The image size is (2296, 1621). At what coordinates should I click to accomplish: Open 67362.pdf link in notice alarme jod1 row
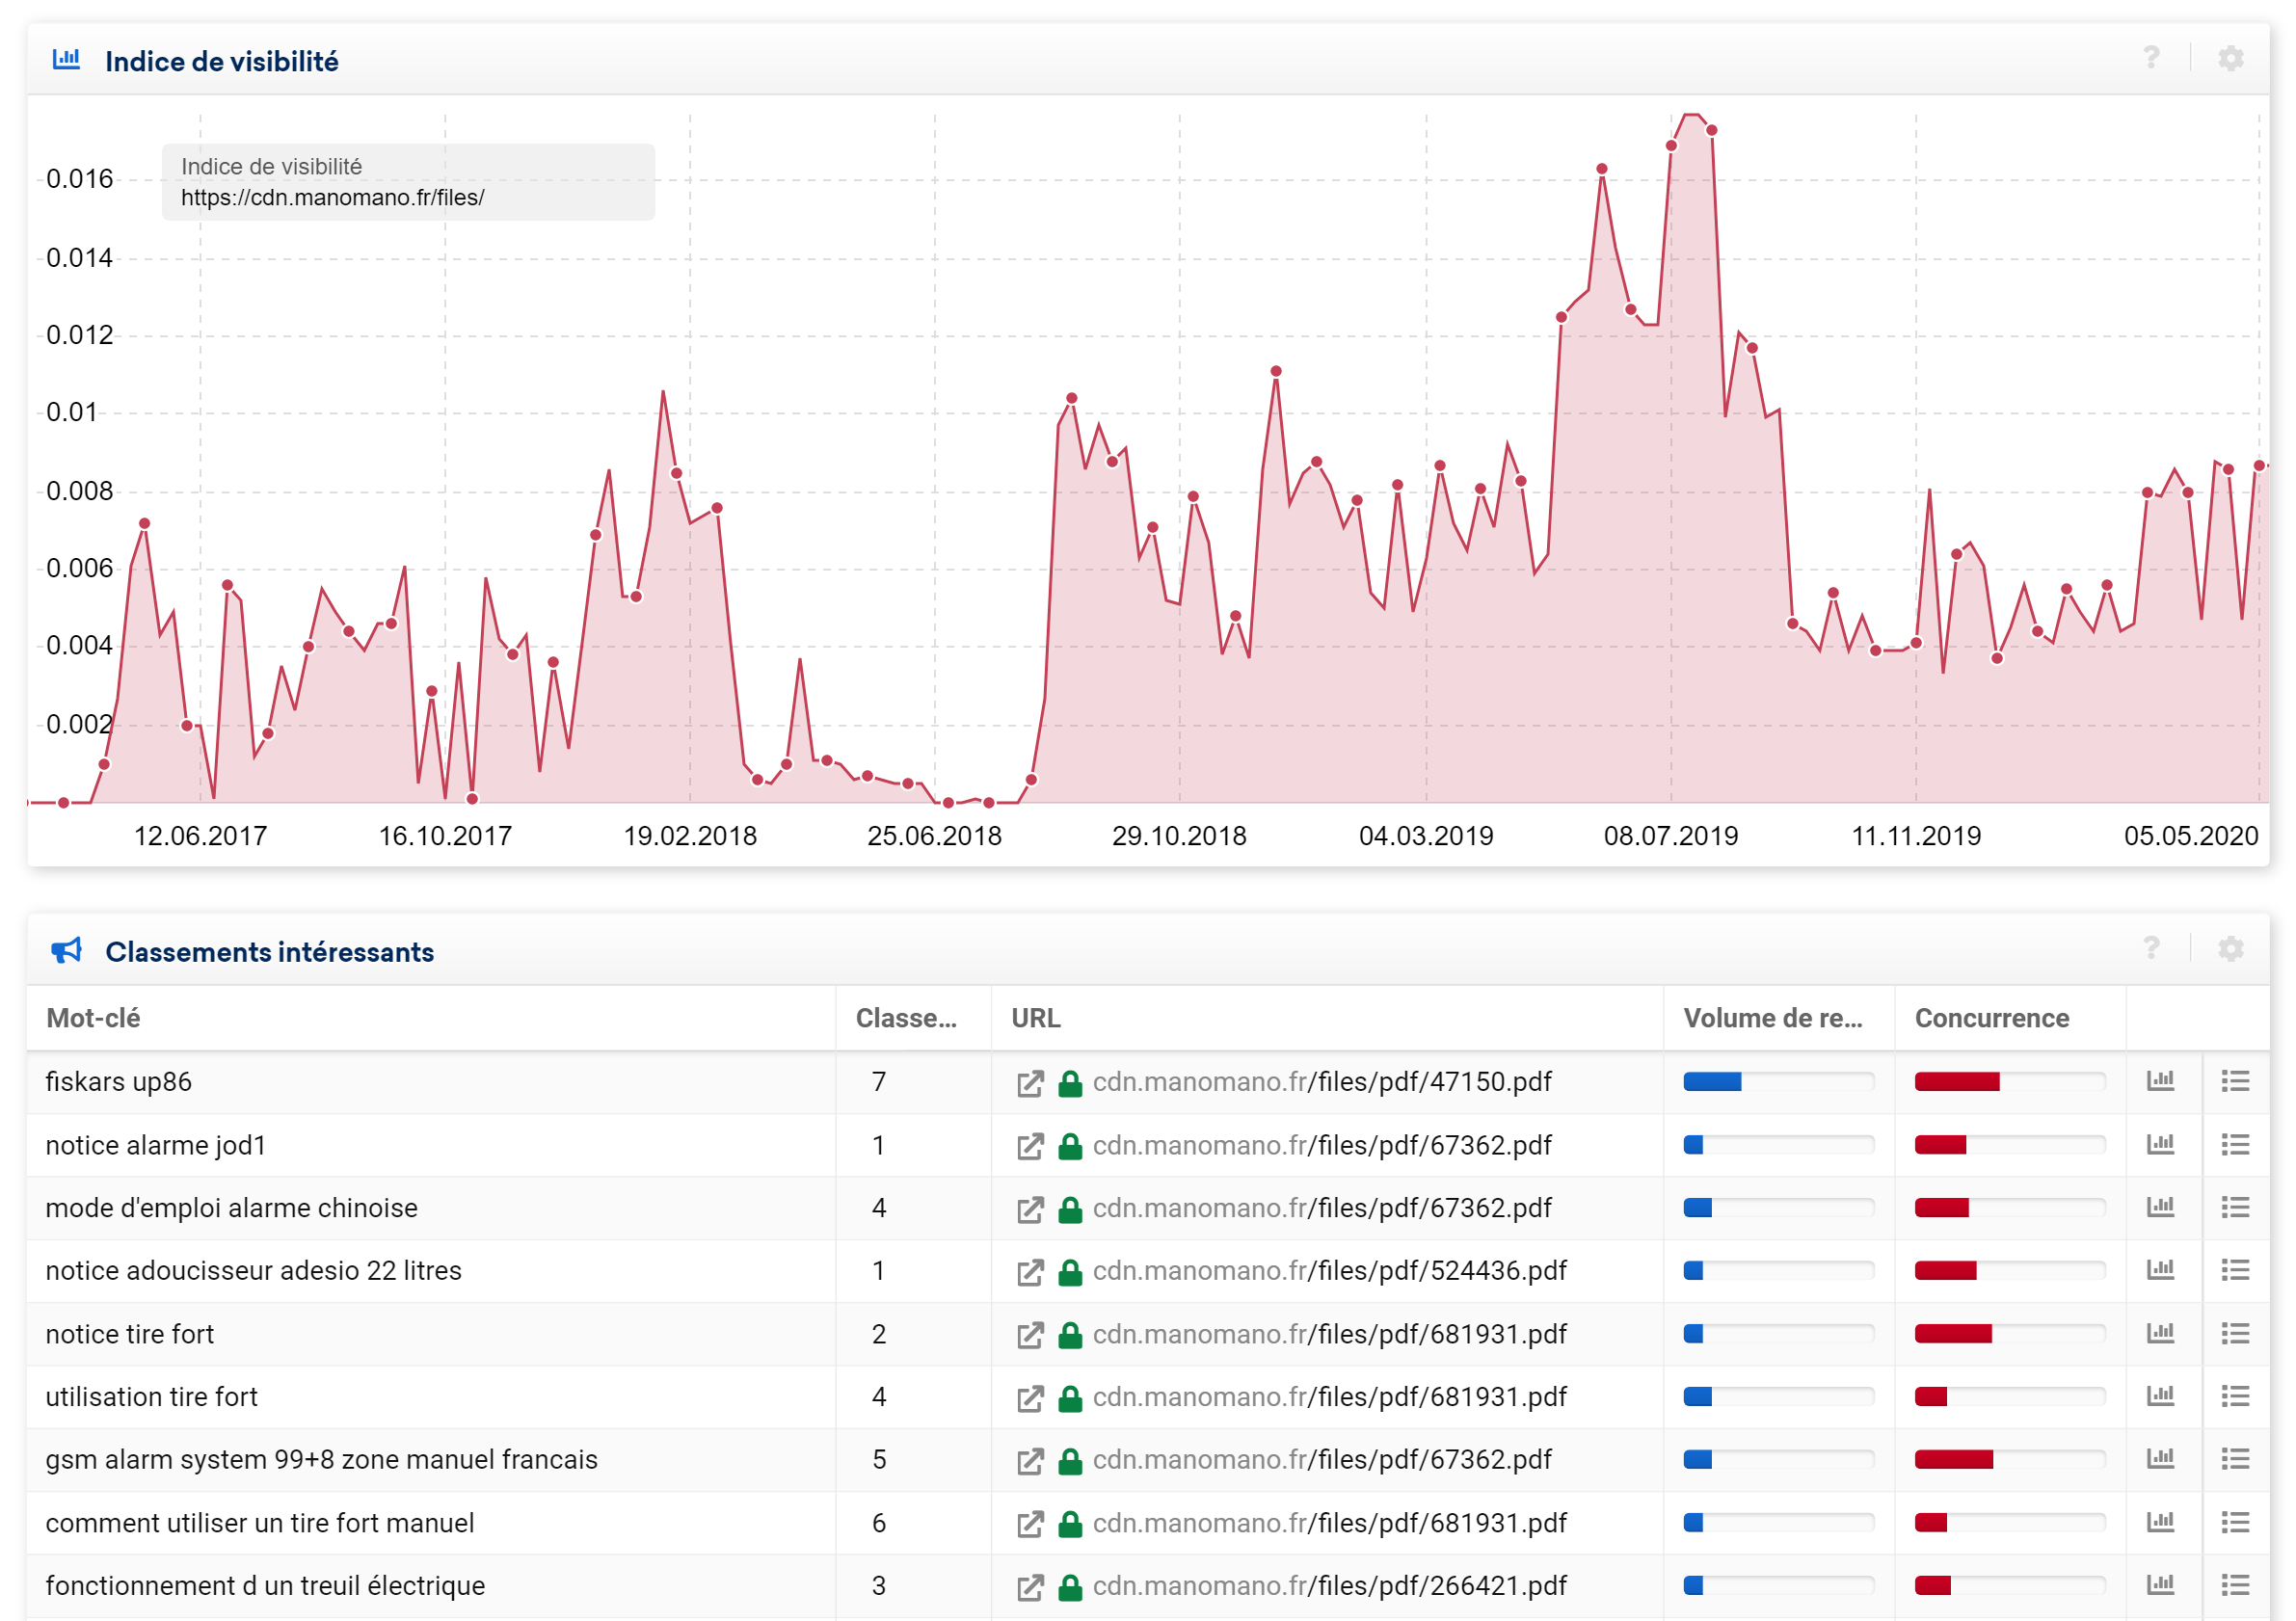tap(1322, 1145)
